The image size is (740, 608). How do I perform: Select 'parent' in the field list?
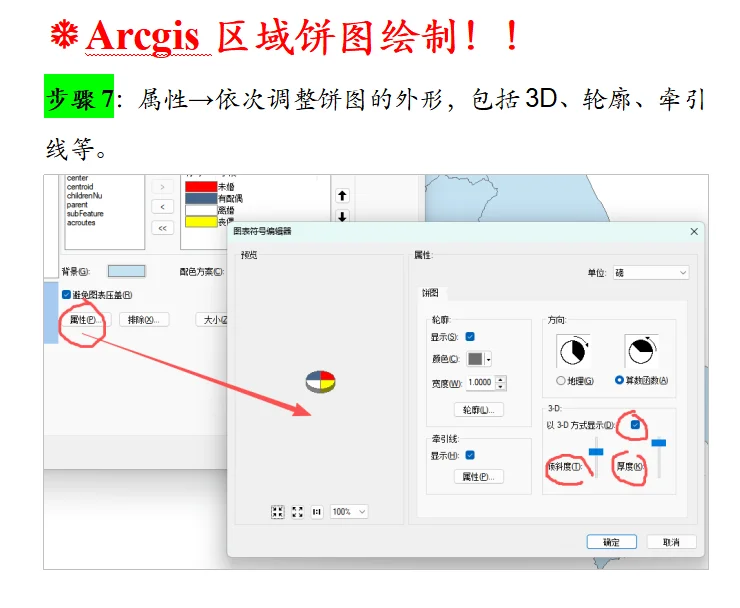[77, 205]
